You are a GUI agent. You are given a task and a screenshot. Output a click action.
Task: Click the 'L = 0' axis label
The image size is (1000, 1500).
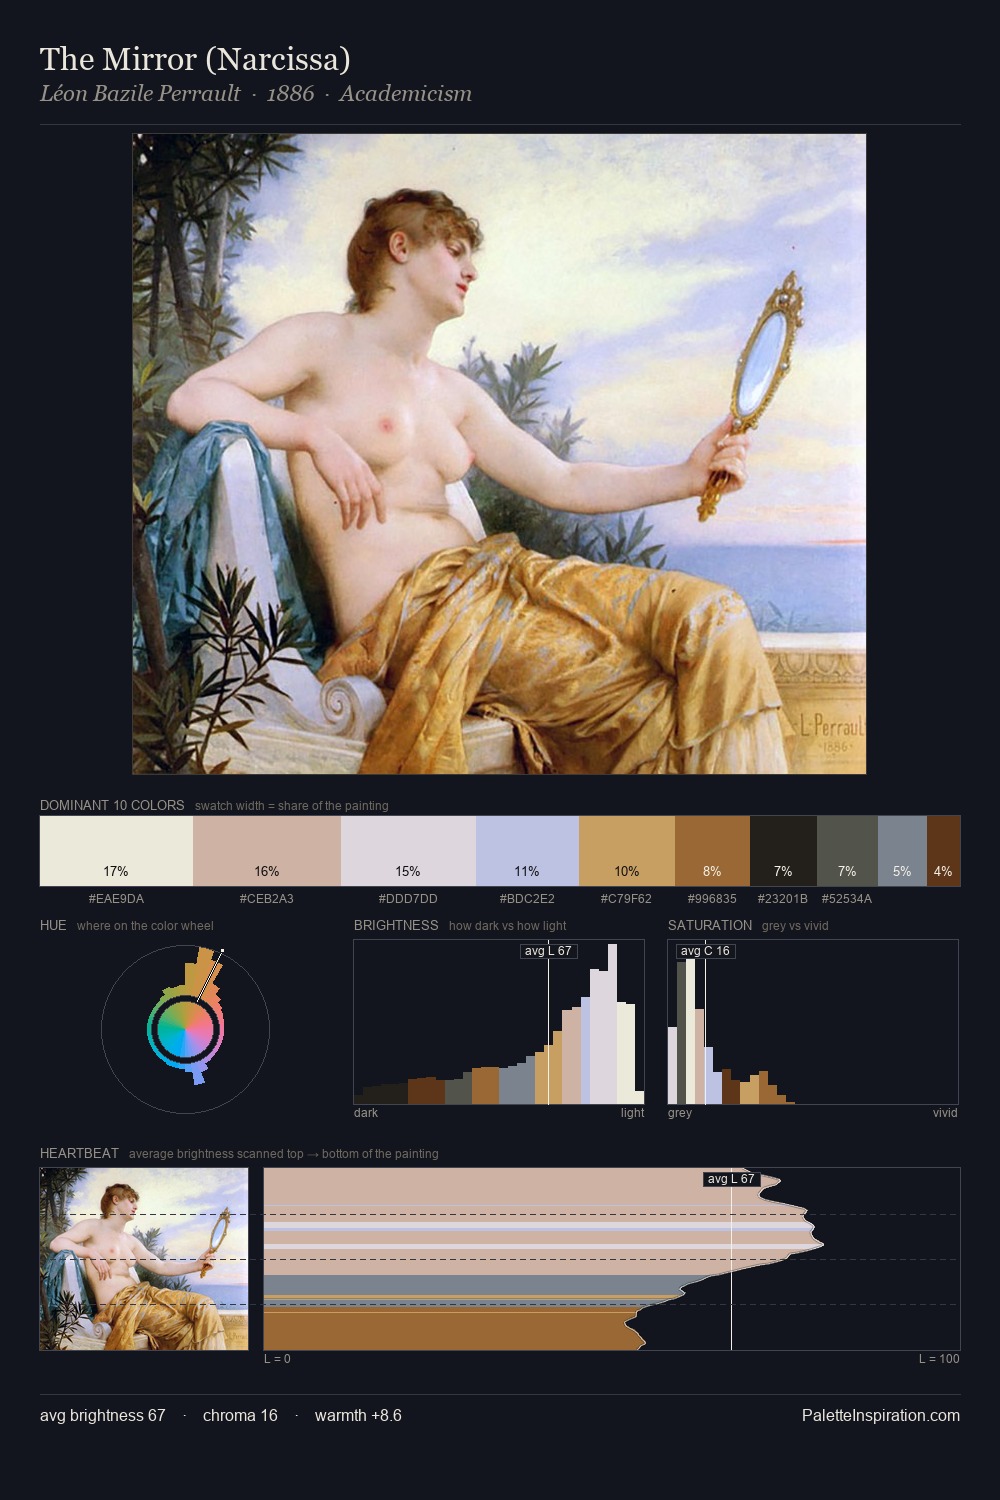(277, 1359)
